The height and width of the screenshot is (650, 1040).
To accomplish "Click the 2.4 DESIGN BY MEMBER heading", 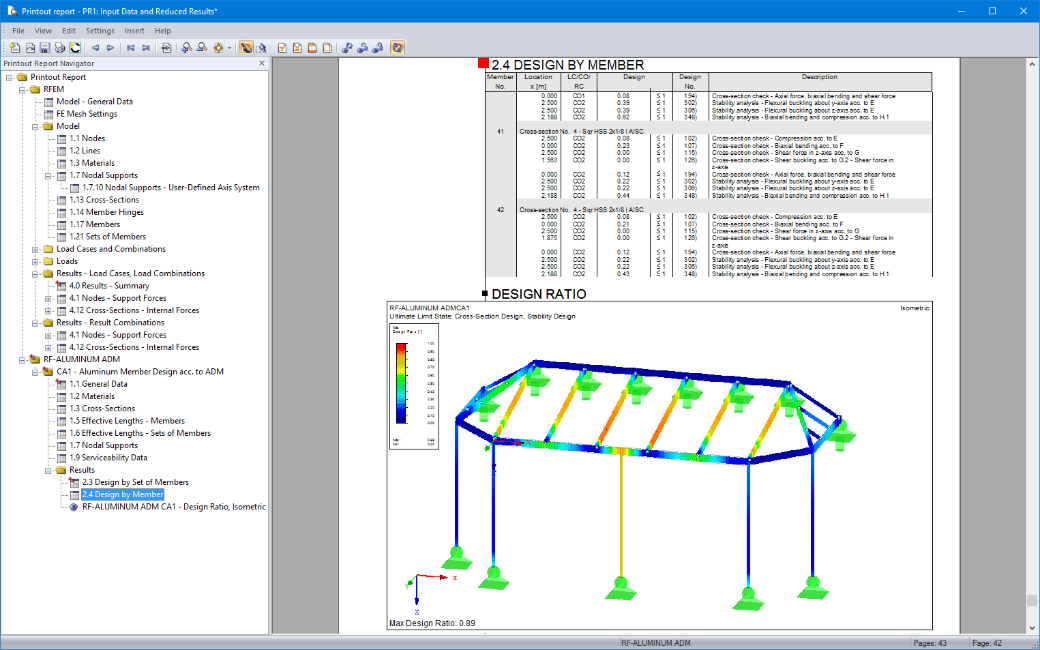I will (568, 65).
